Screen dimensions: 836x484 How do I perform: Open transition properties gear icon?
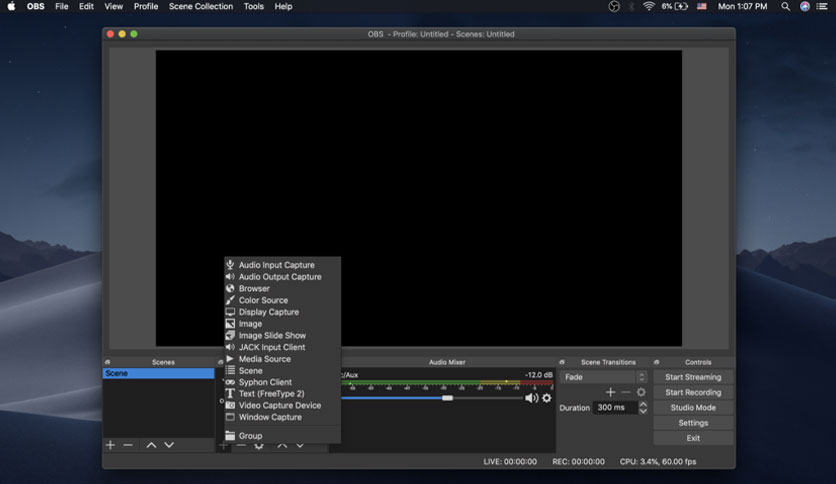[641, 392]
